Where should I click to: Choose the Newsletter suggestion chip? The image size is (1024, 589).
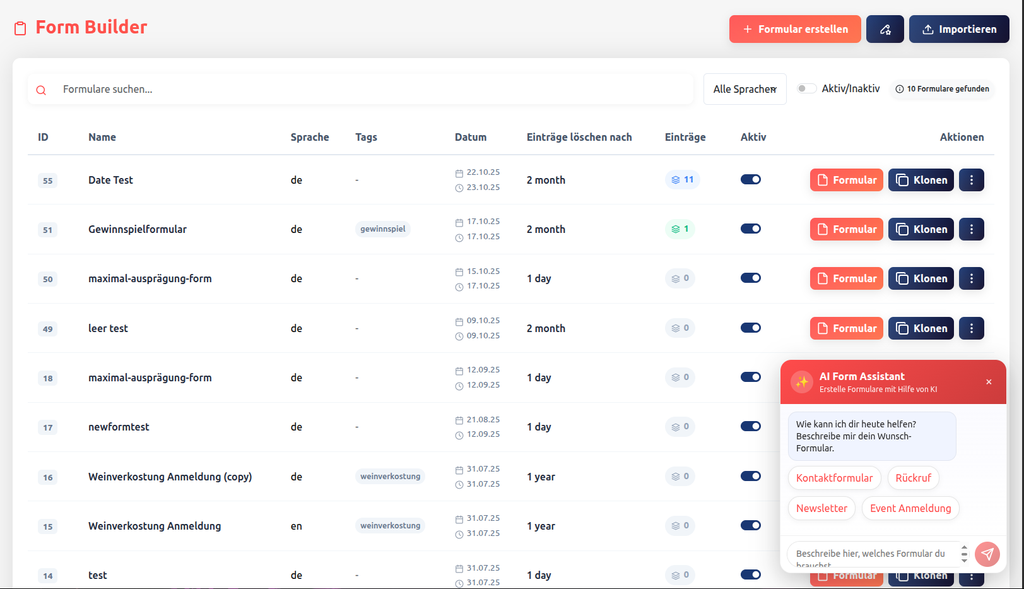[822, 508]
